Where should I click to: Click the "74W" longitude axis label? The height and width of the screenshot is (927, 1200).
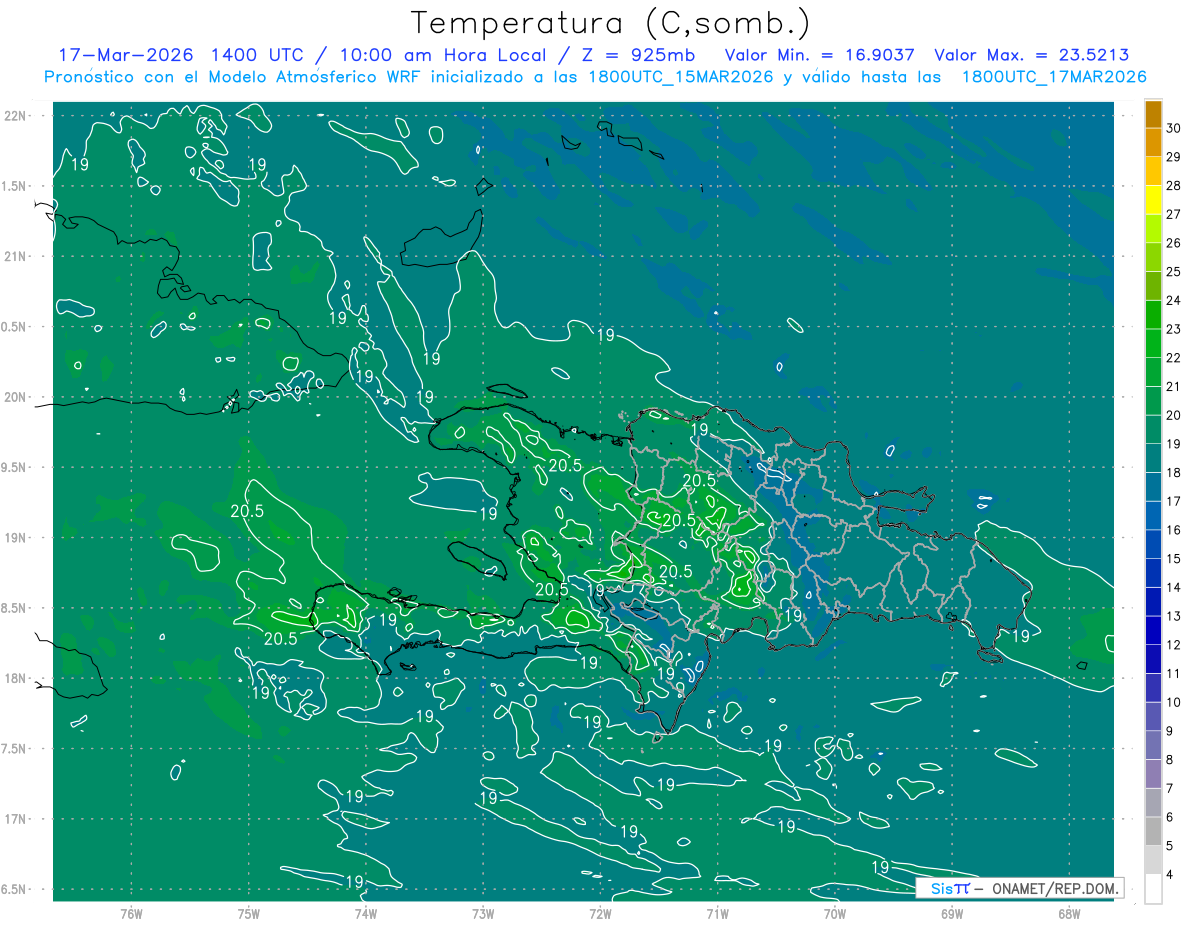[365, 913]
